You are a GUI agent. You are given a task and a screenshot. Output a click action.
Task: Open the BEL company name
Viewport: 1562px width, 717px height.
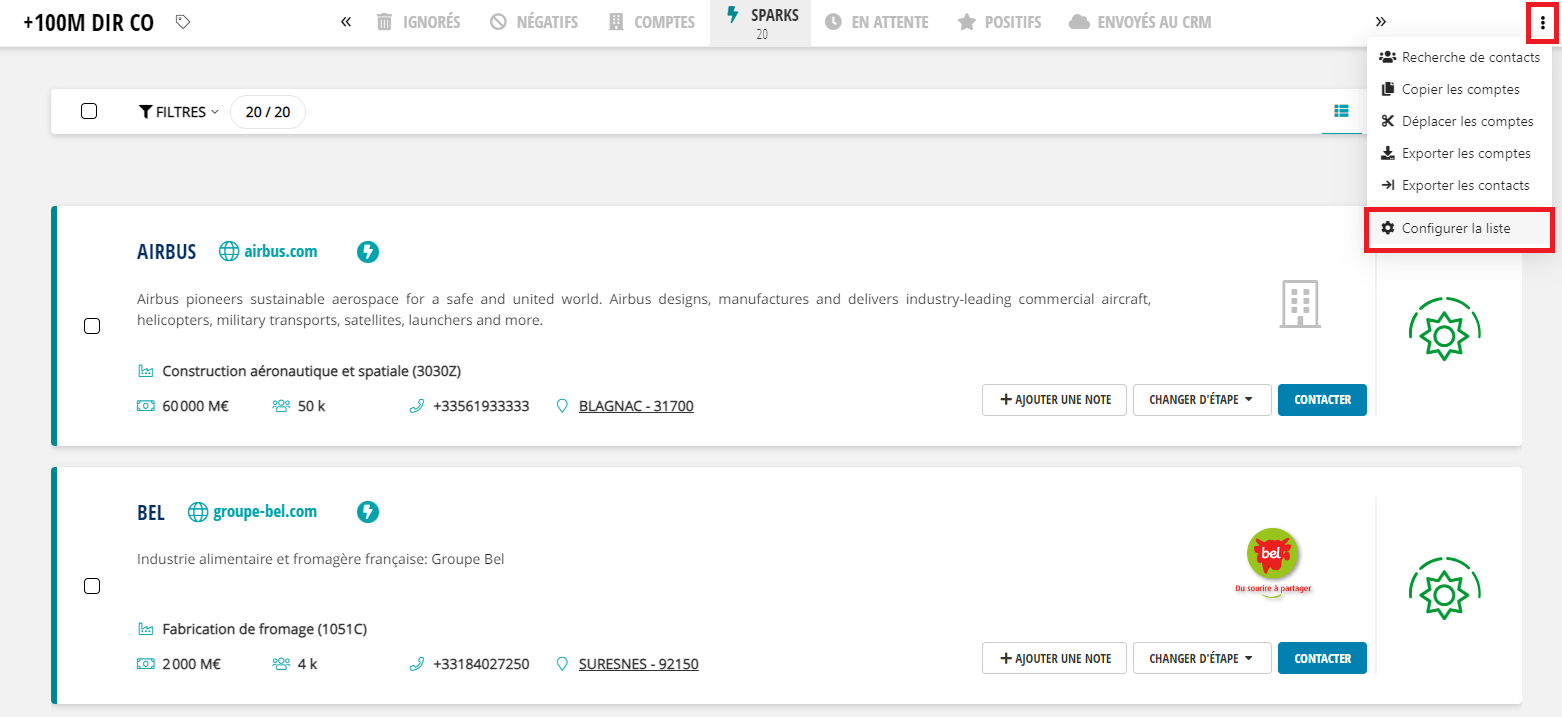coord(151,513)
